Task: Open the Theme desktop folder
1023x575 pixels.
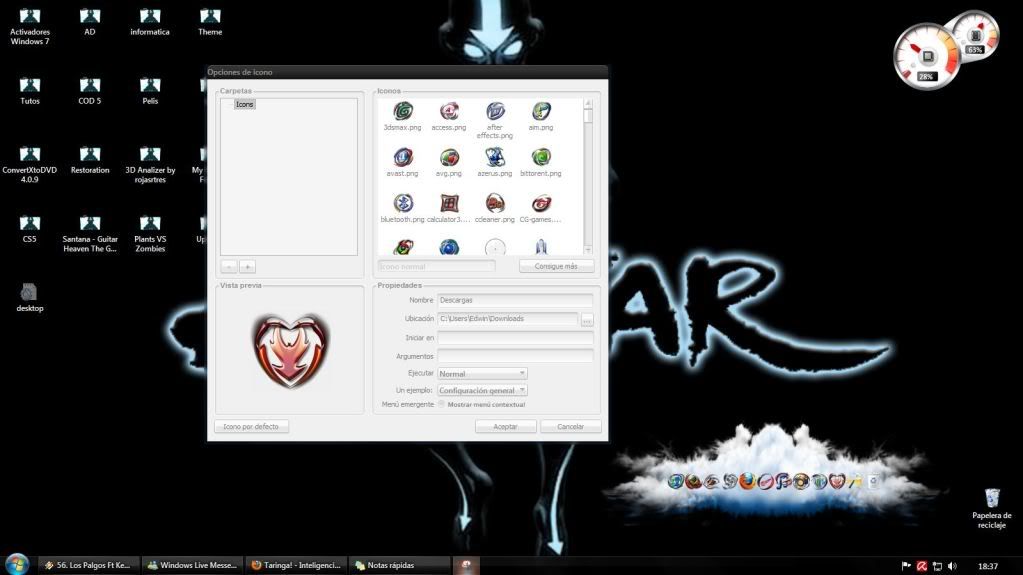Action: (x=210, y=22)
